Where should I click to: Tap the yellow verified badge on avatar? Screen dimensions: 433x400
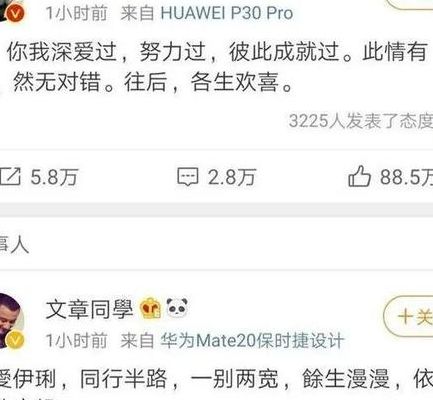[15, 340]
